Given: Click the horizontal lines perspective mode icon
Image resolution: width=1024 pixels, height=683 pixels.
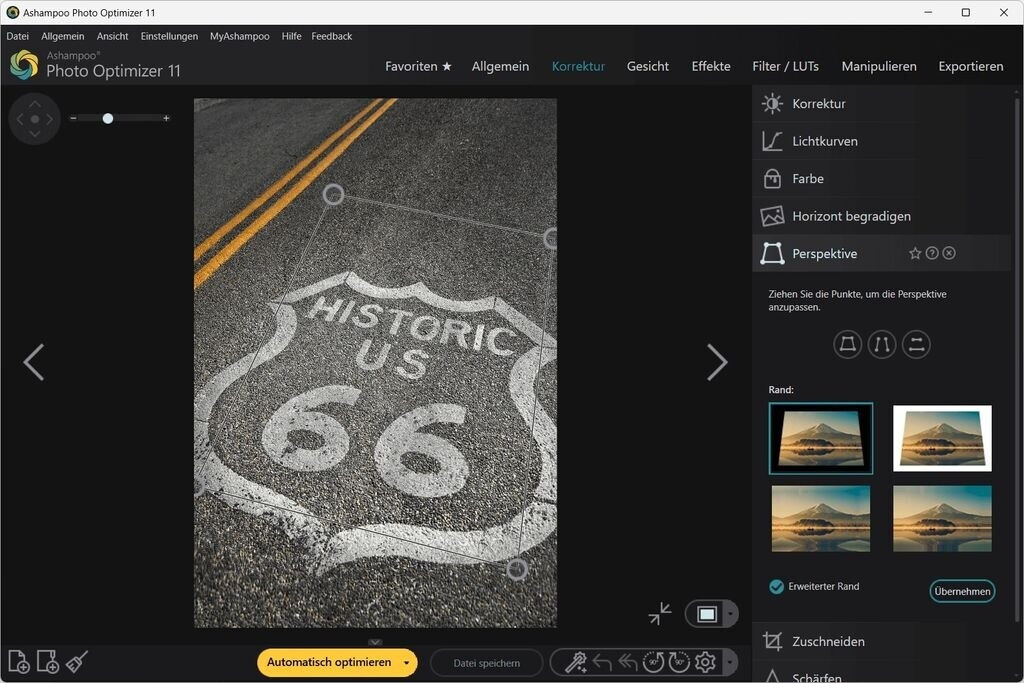Looking at the screenshot, I should point(916,345).
